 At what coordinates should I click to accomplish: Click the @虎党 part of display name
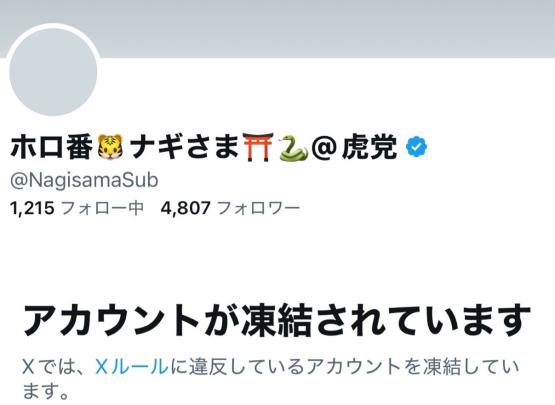[x=354, y=147]
